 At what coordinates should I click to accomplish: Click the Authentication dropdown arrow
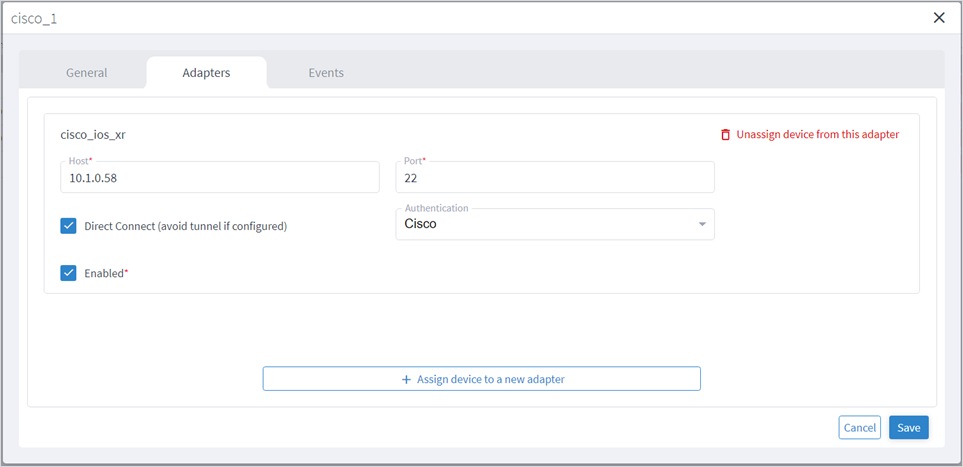703,224
